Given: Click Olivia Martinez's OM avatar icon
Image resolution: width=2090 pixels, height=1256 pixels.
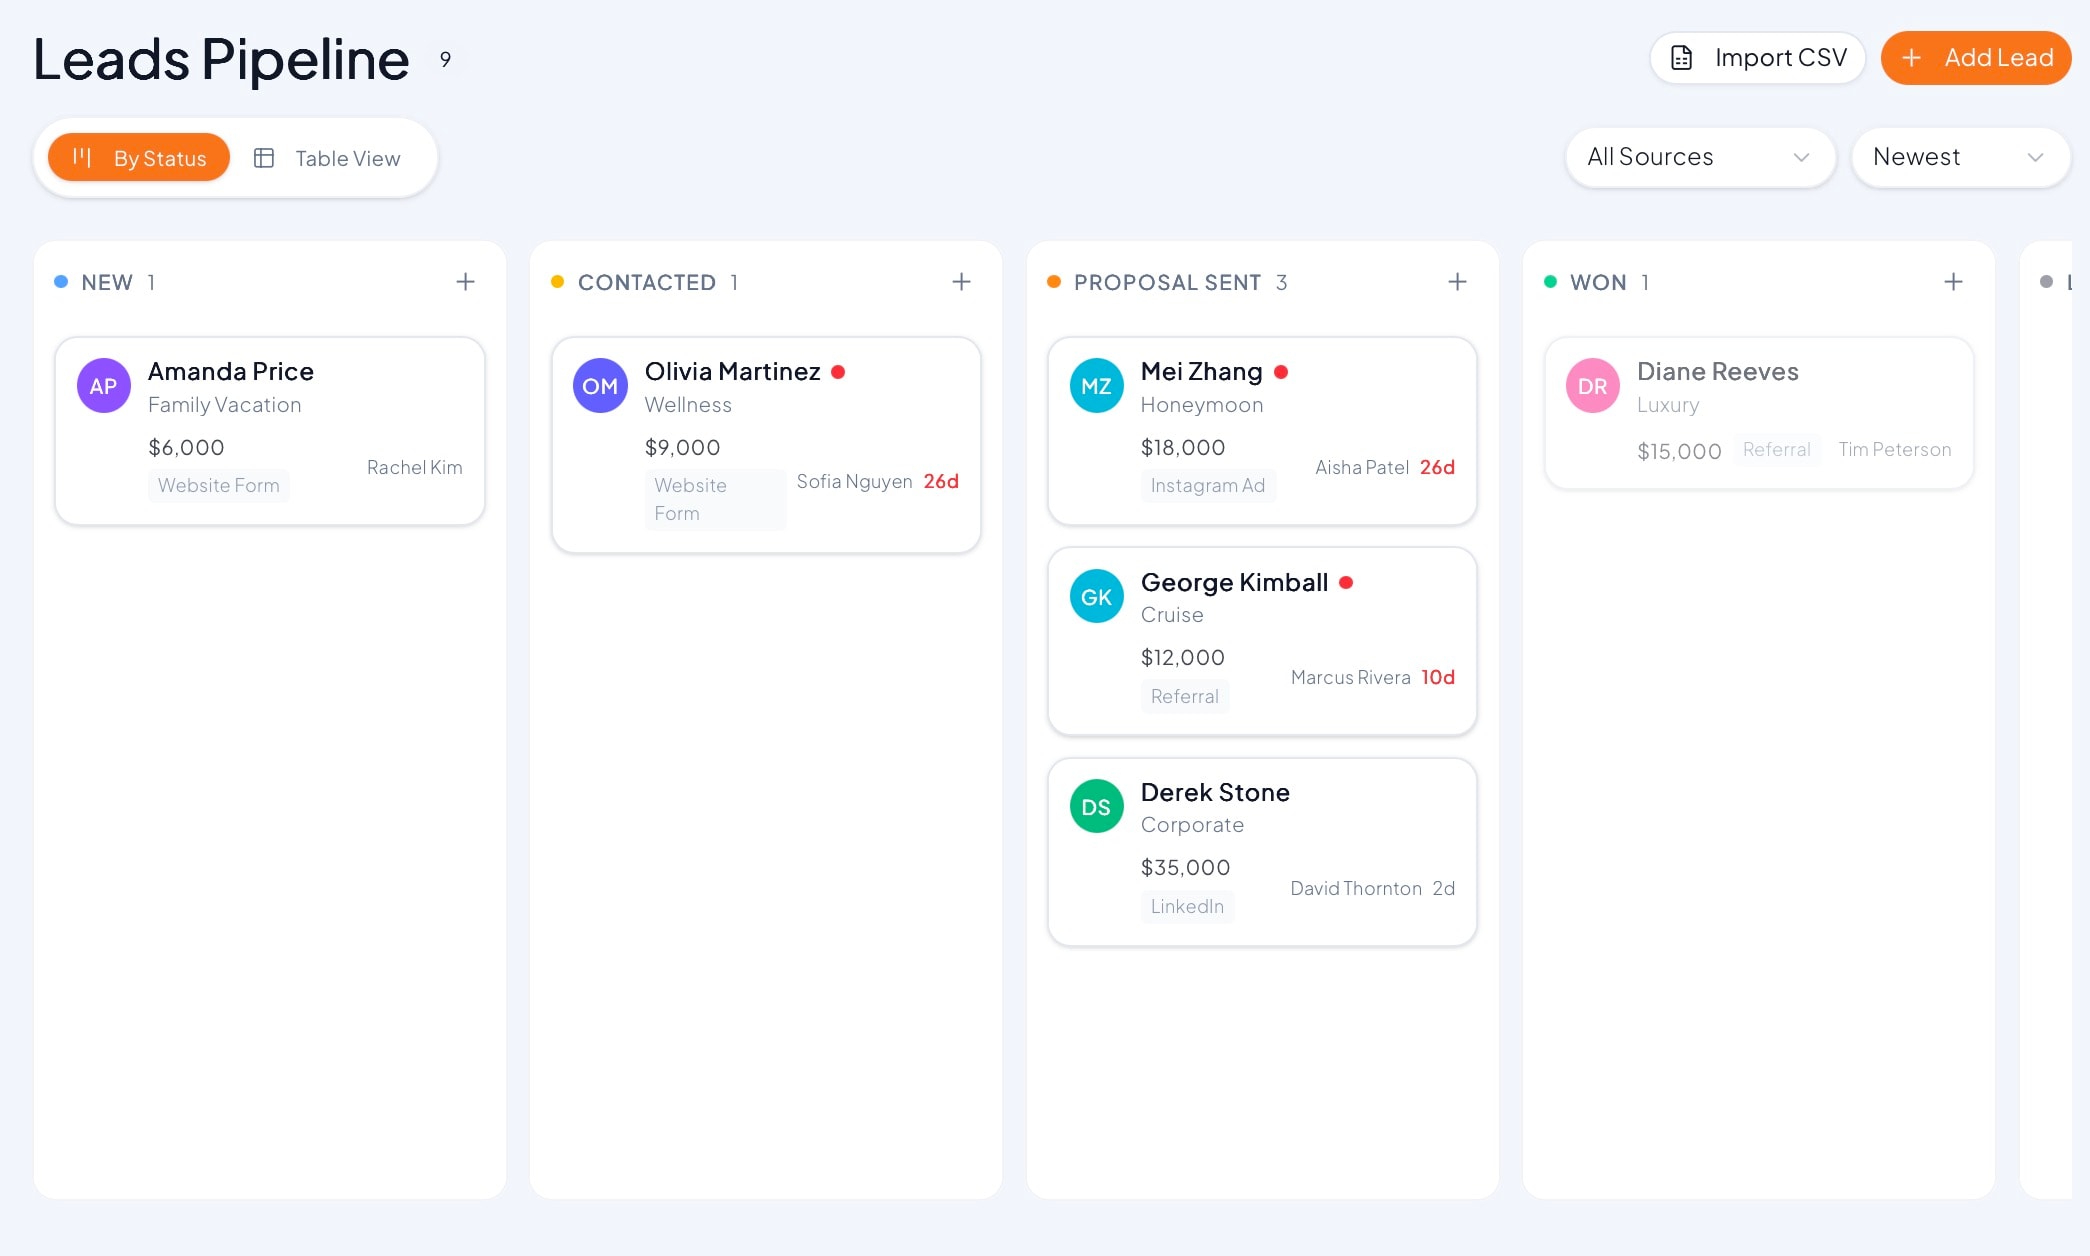Looking at the screenshot, I should [x=600, y=385].
